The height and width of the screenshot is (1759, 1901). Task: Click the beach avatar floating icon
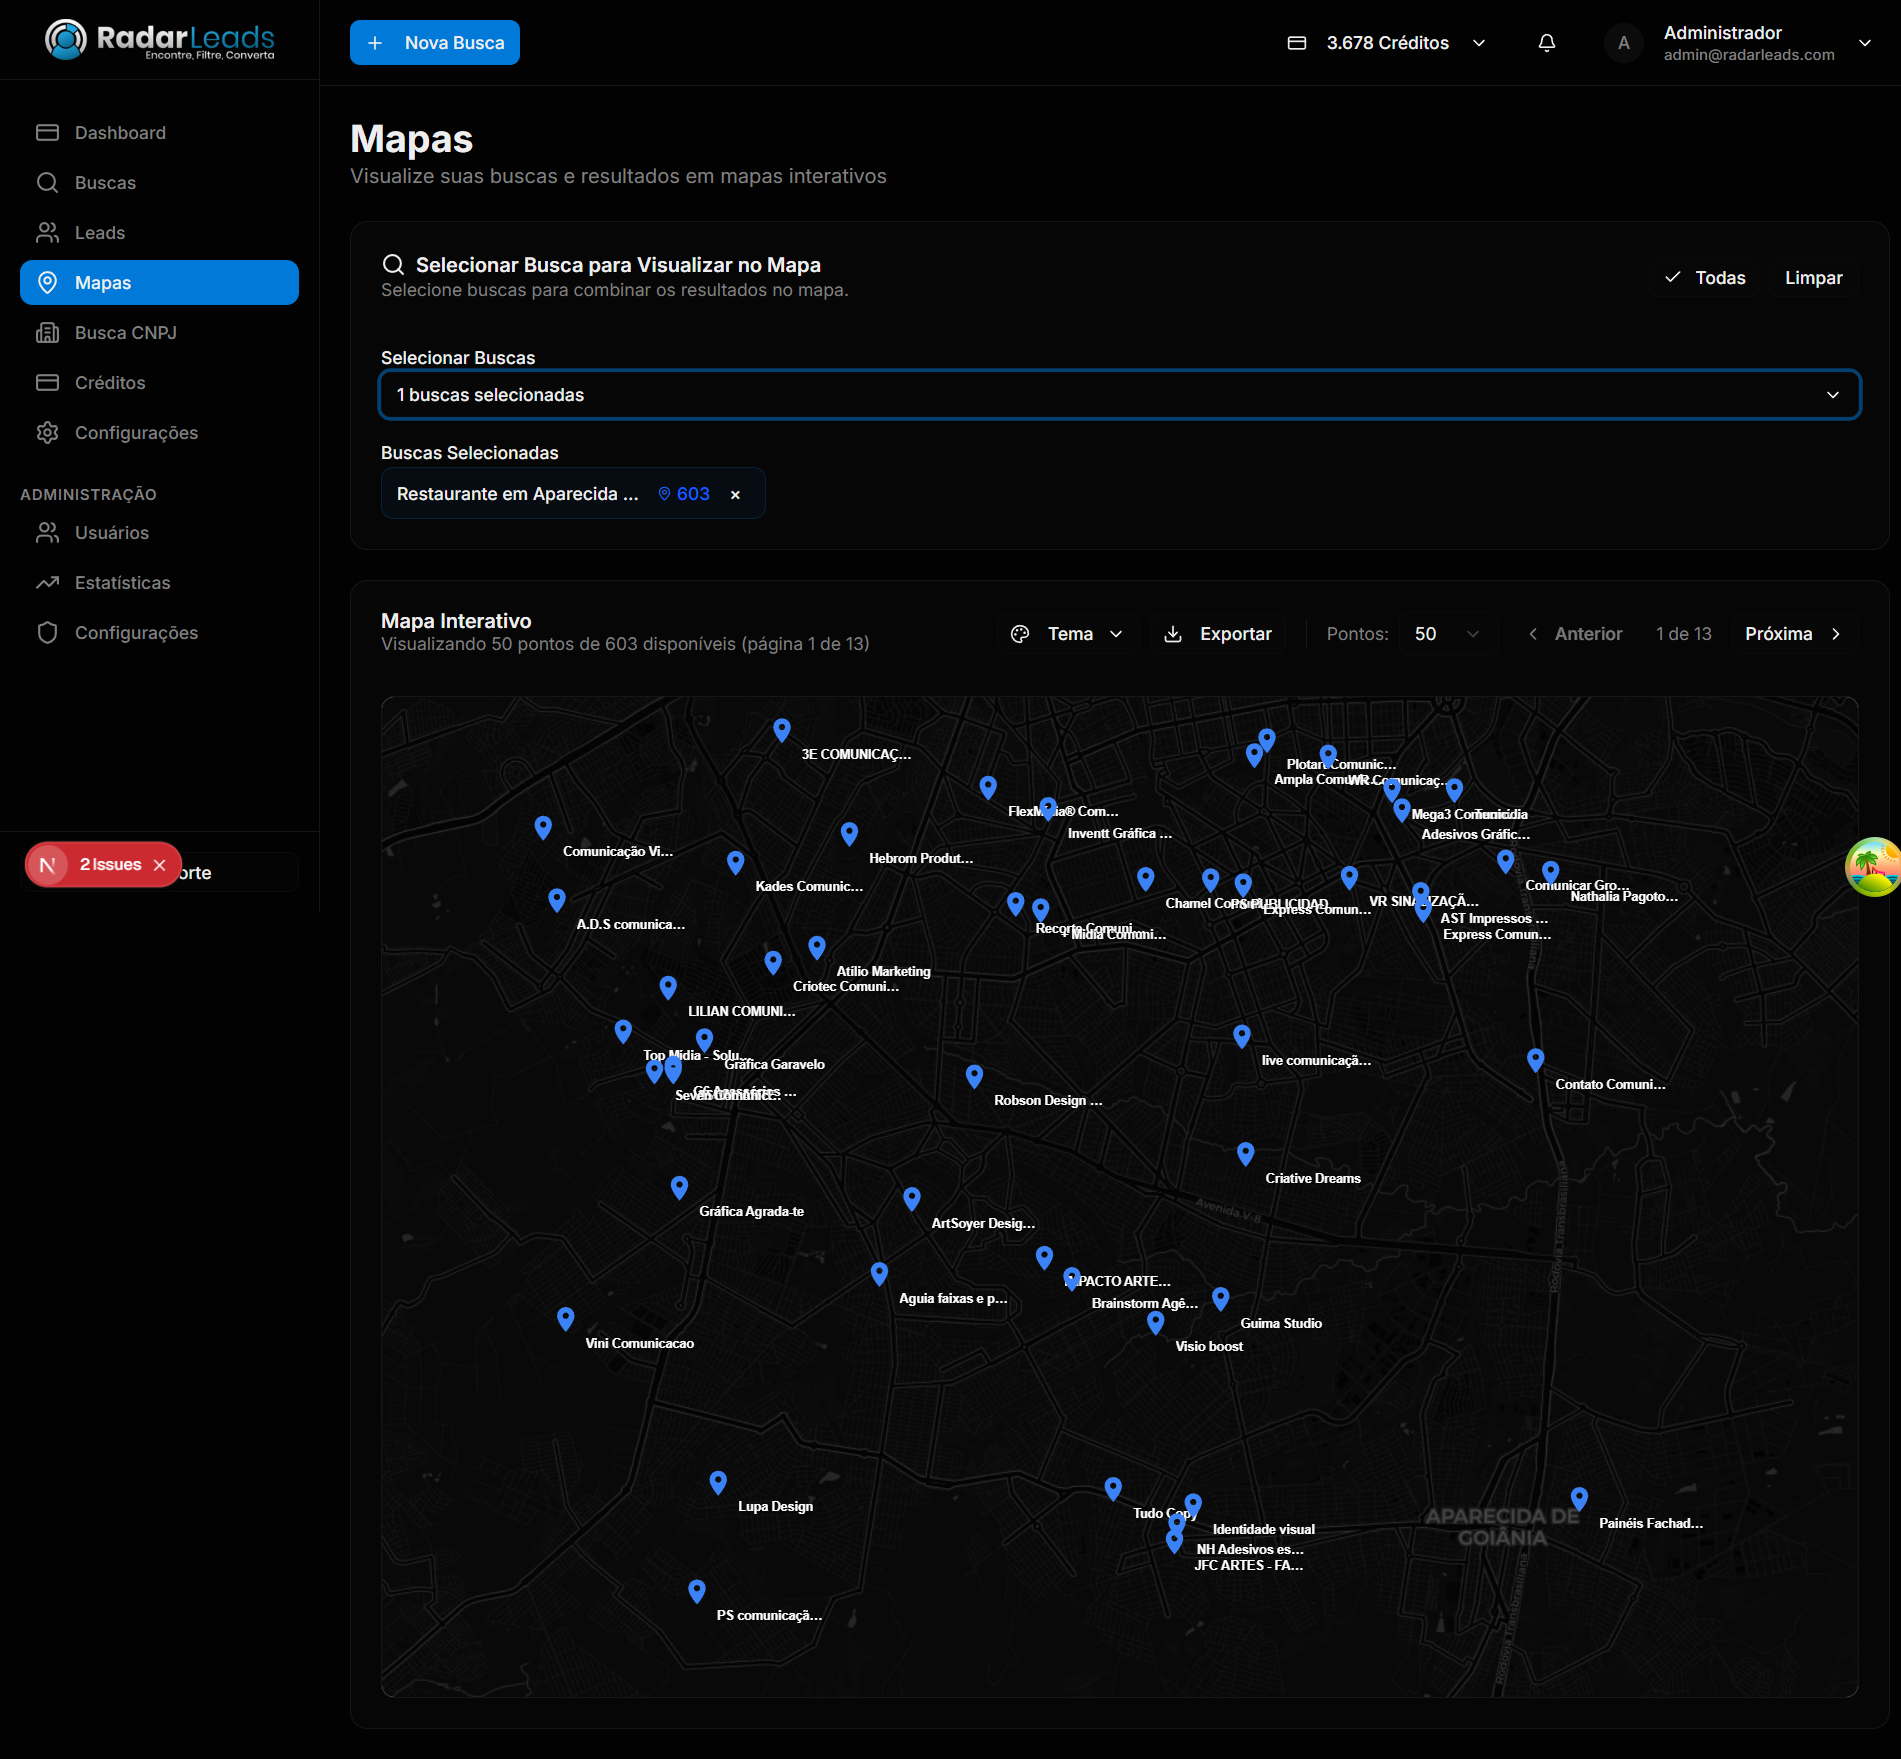click(x=1873, y=867)
